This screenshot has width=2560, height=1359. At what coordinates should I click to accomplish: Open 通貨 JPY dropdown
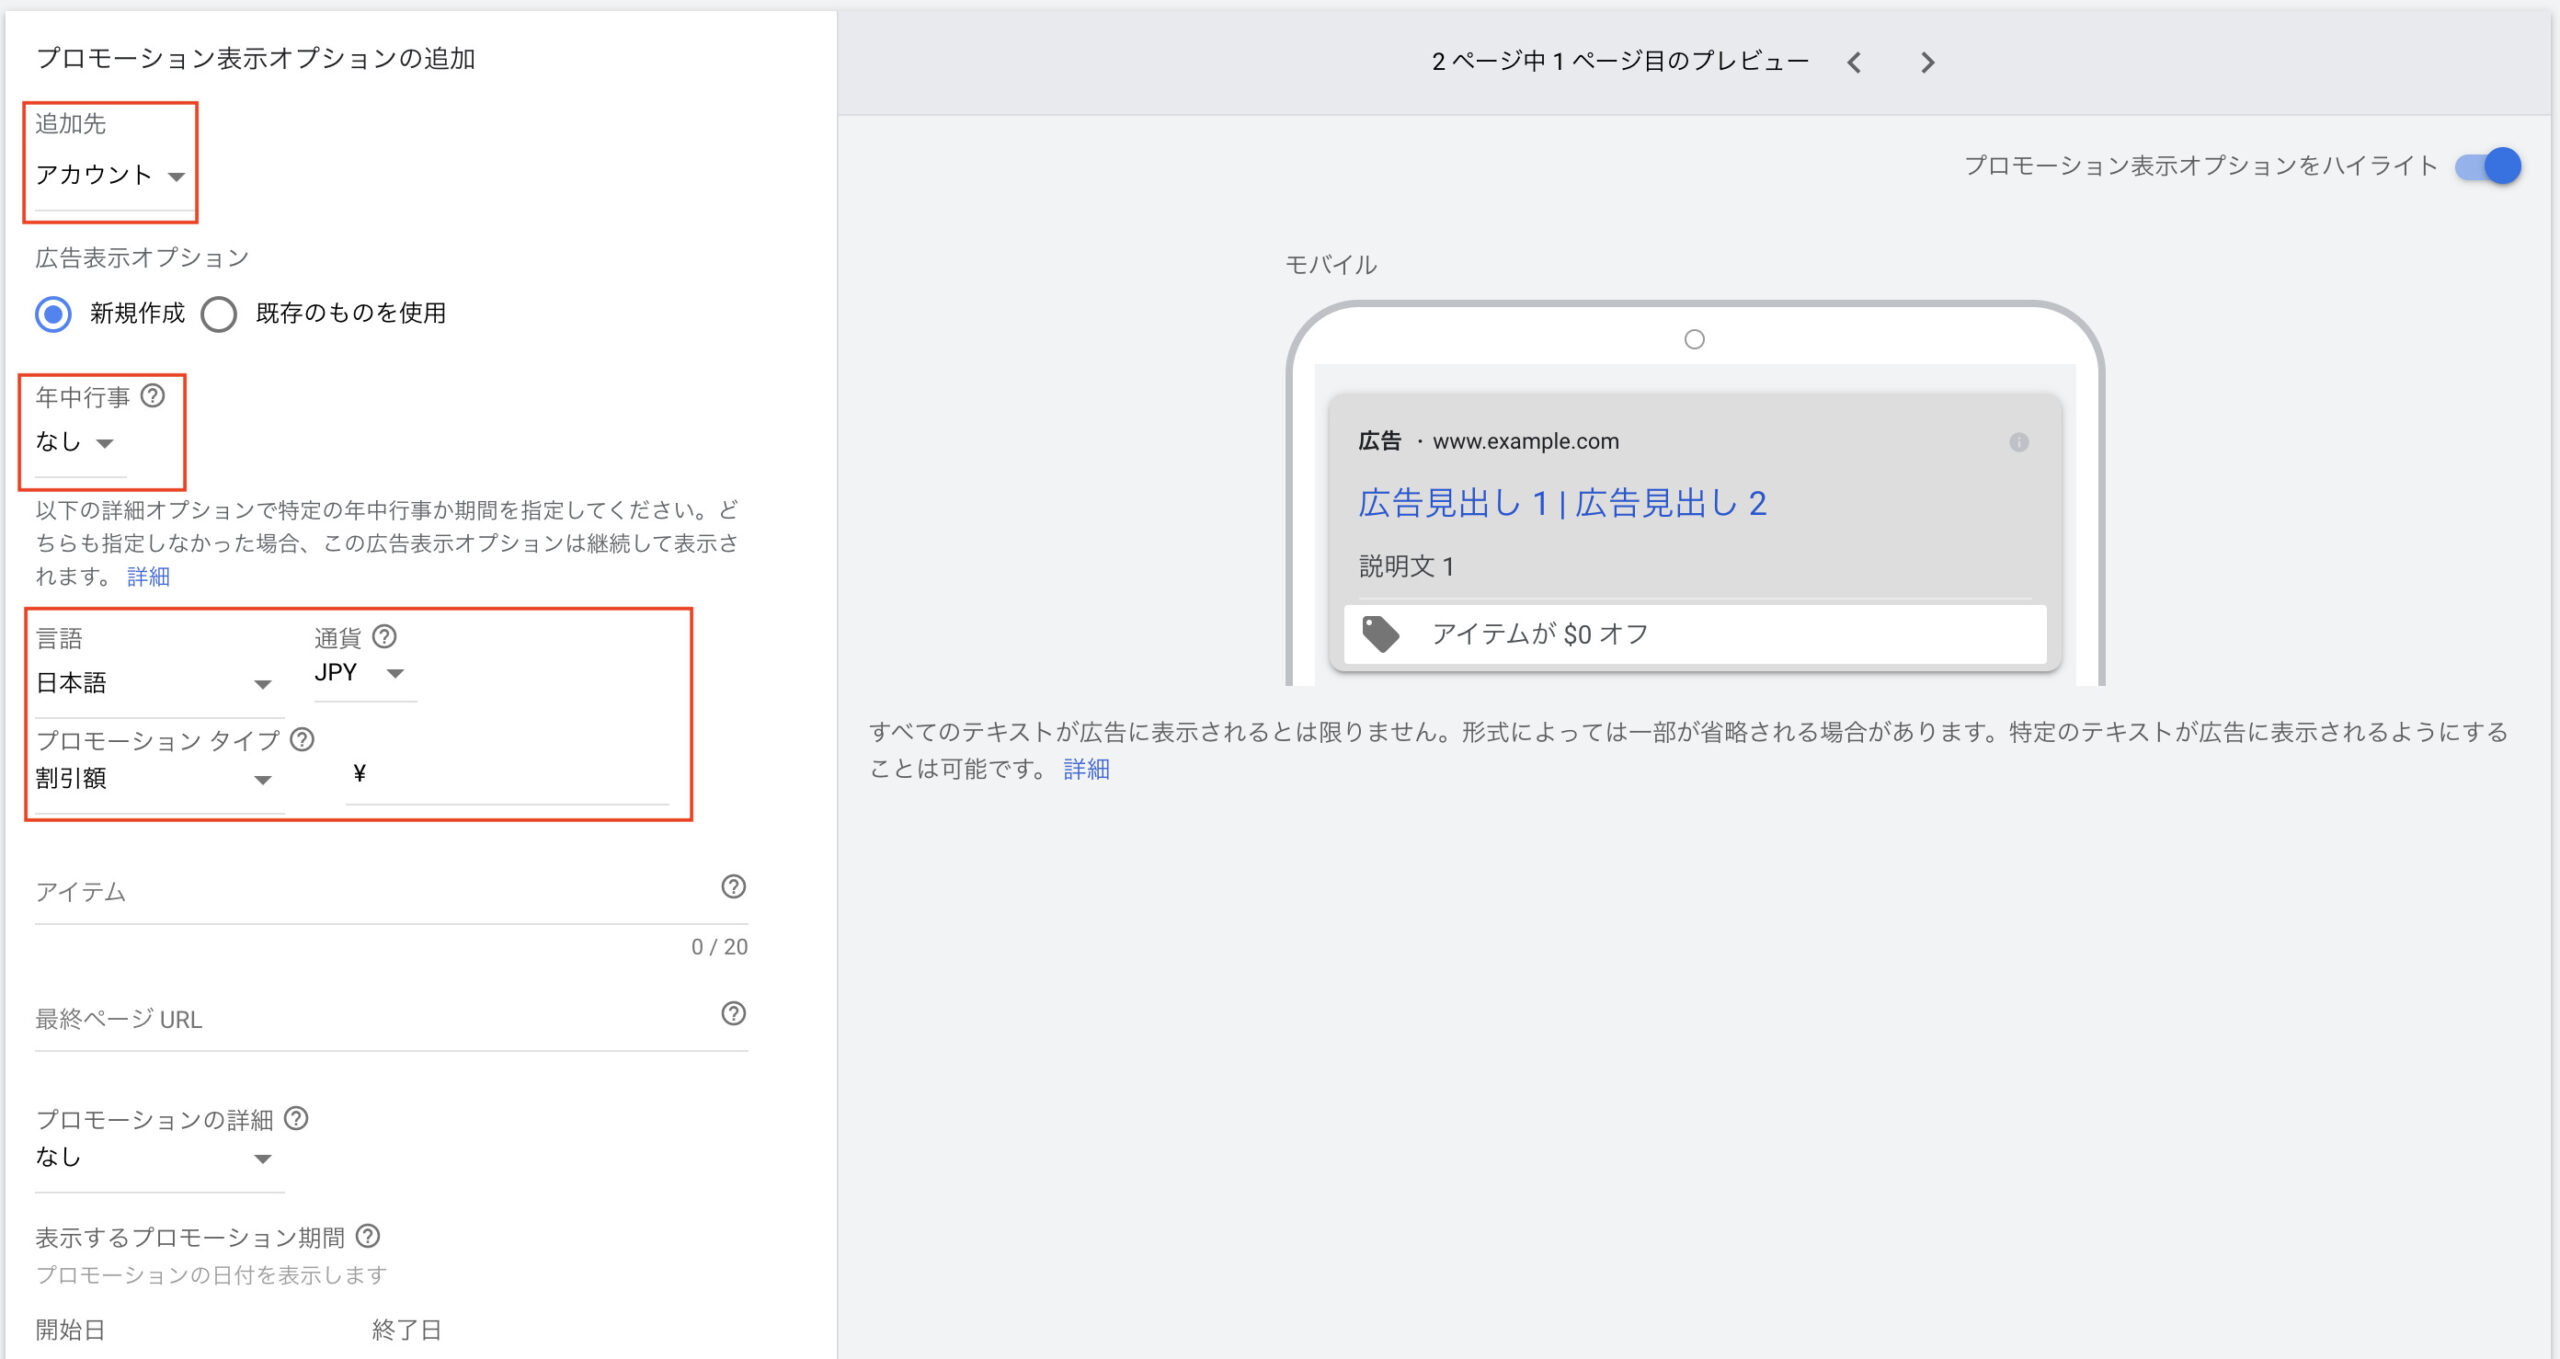[360, 673]
